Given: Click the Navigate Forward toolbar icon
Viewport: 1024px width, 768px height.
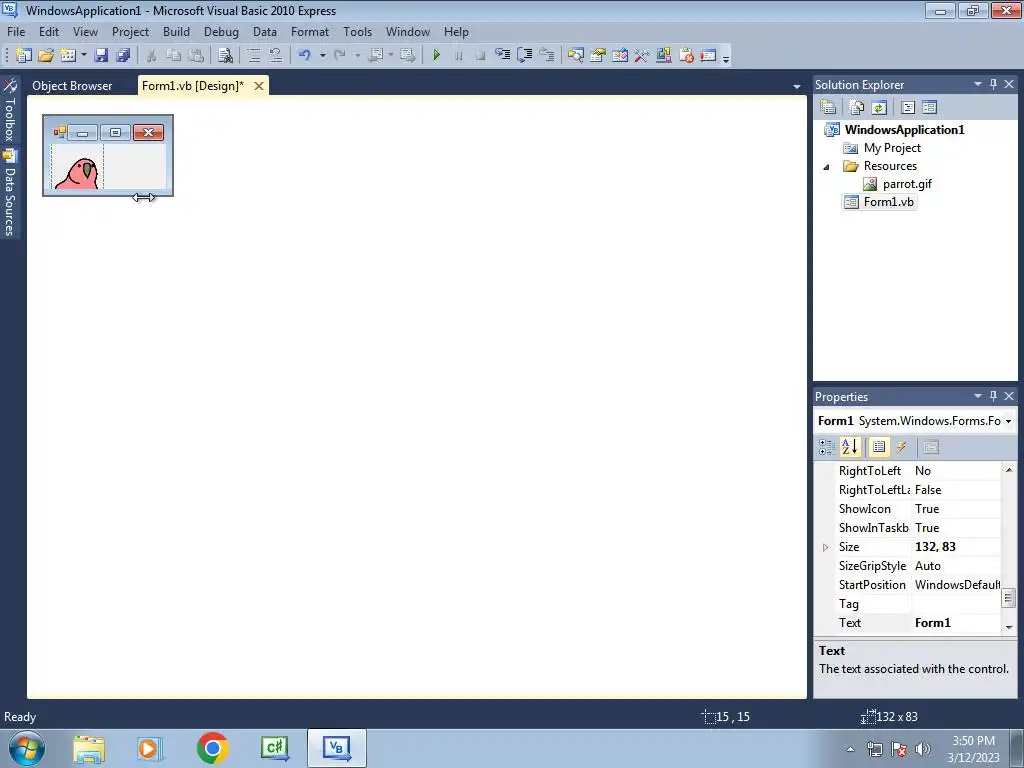Looking at the screenshot, I should 408,56.
